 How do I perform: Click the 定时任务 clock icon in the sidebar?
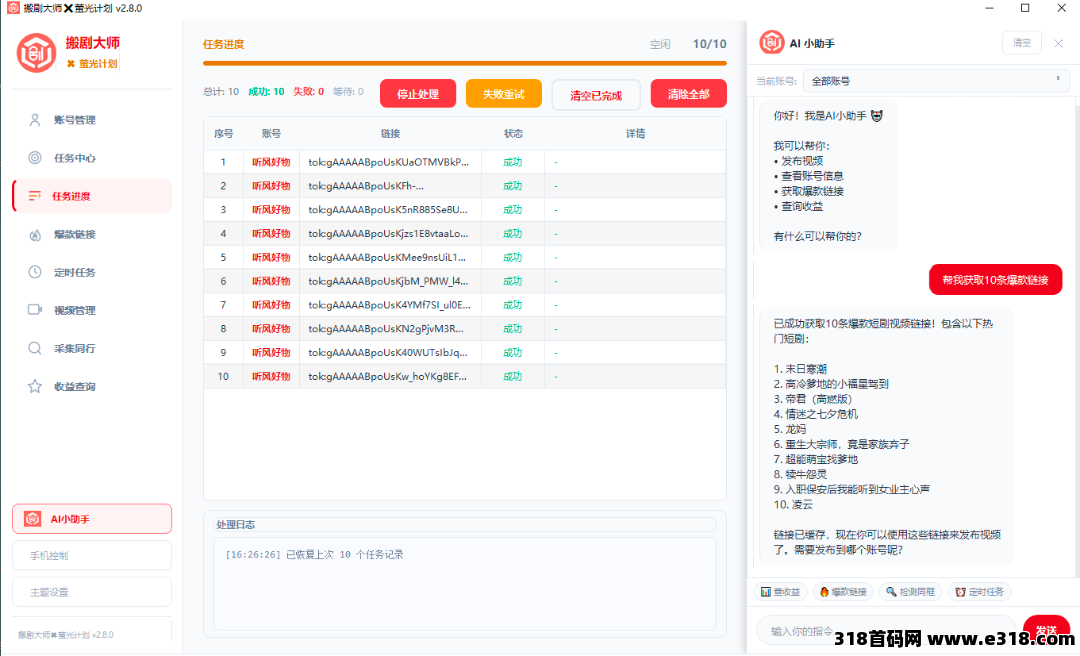[x=35, y=272]
